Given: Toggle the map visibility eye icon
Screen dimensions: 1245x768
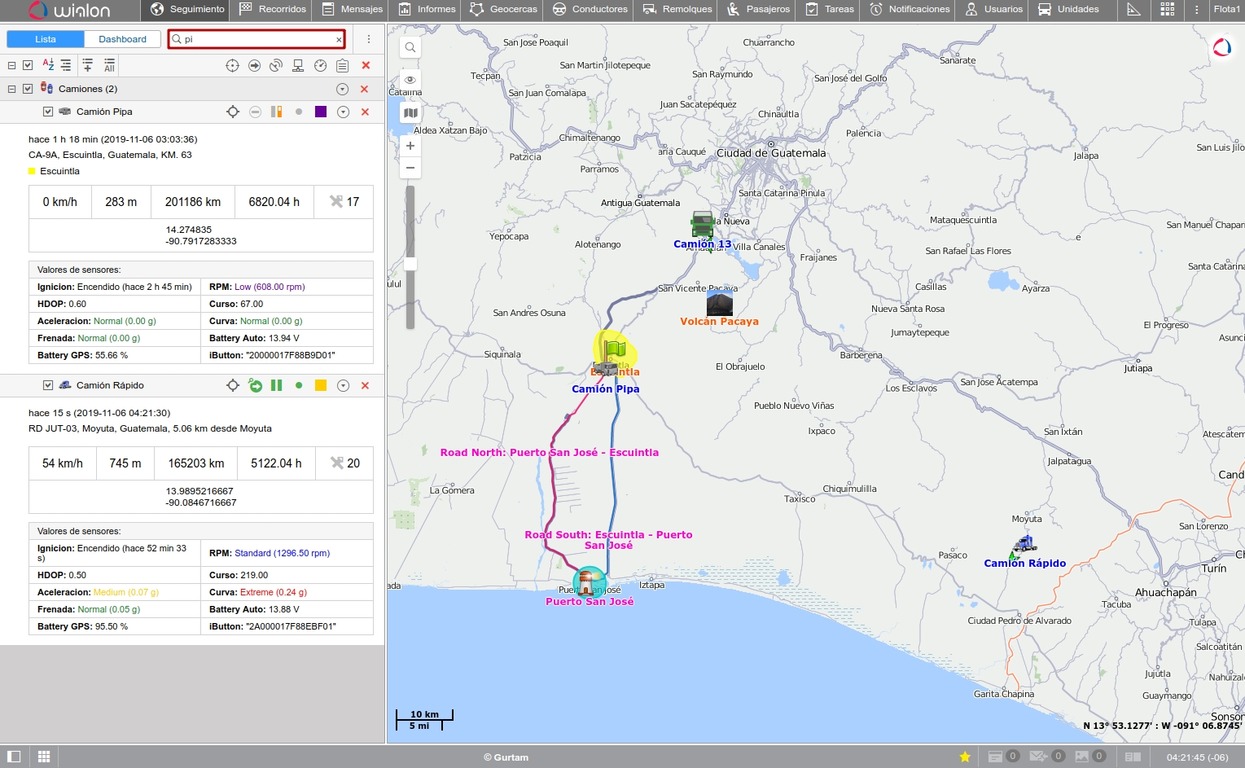Looking at the screenshot, I should click(411, 80).
